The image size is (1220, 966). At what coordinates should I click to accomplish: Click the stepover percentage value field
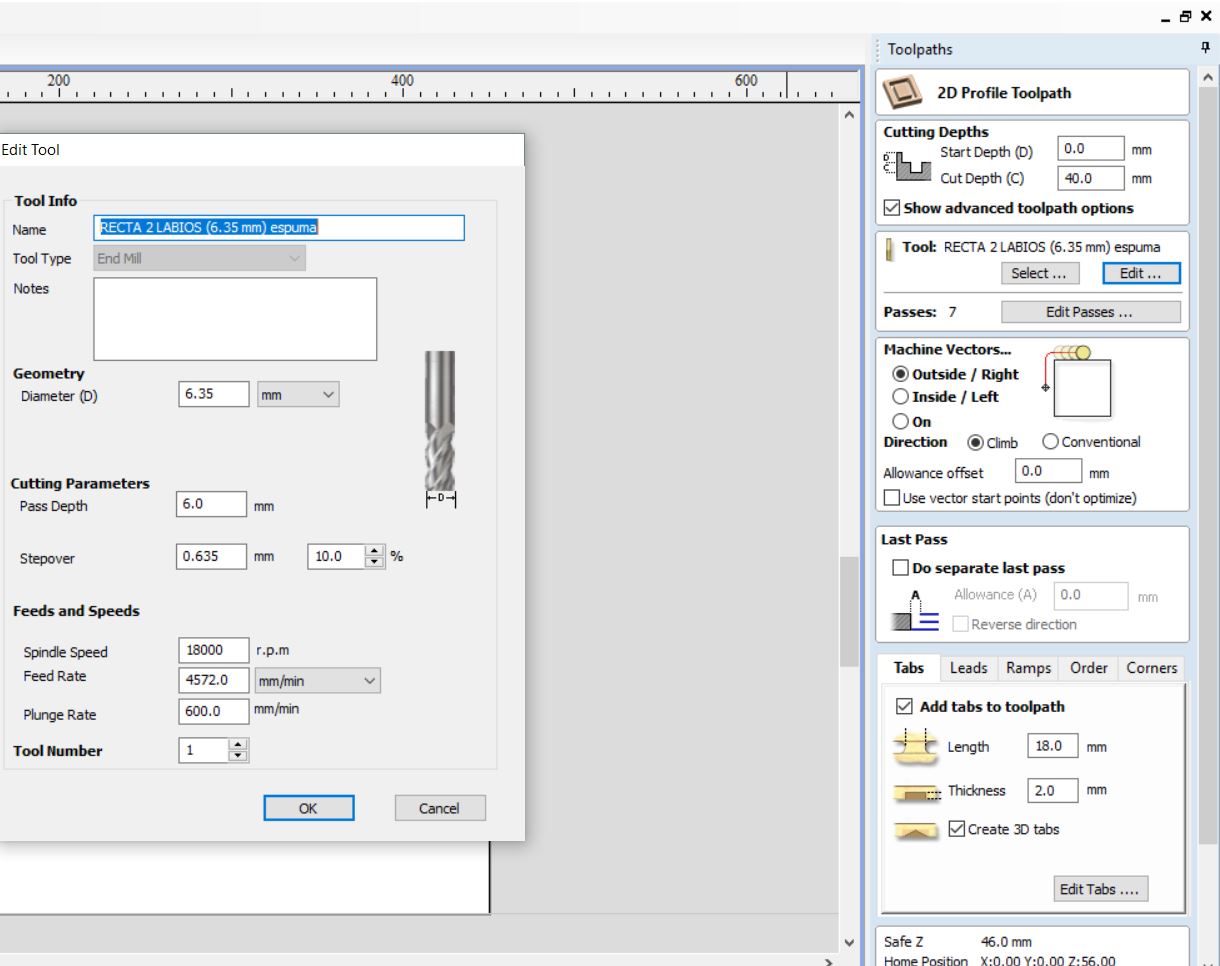point(337,556)
